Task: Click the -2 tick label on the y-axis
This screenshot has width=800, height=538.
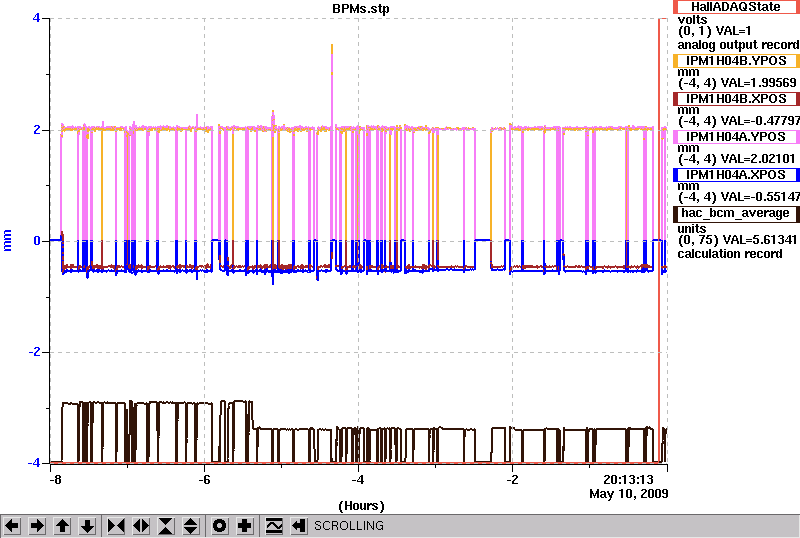Action: pos(34,352)
